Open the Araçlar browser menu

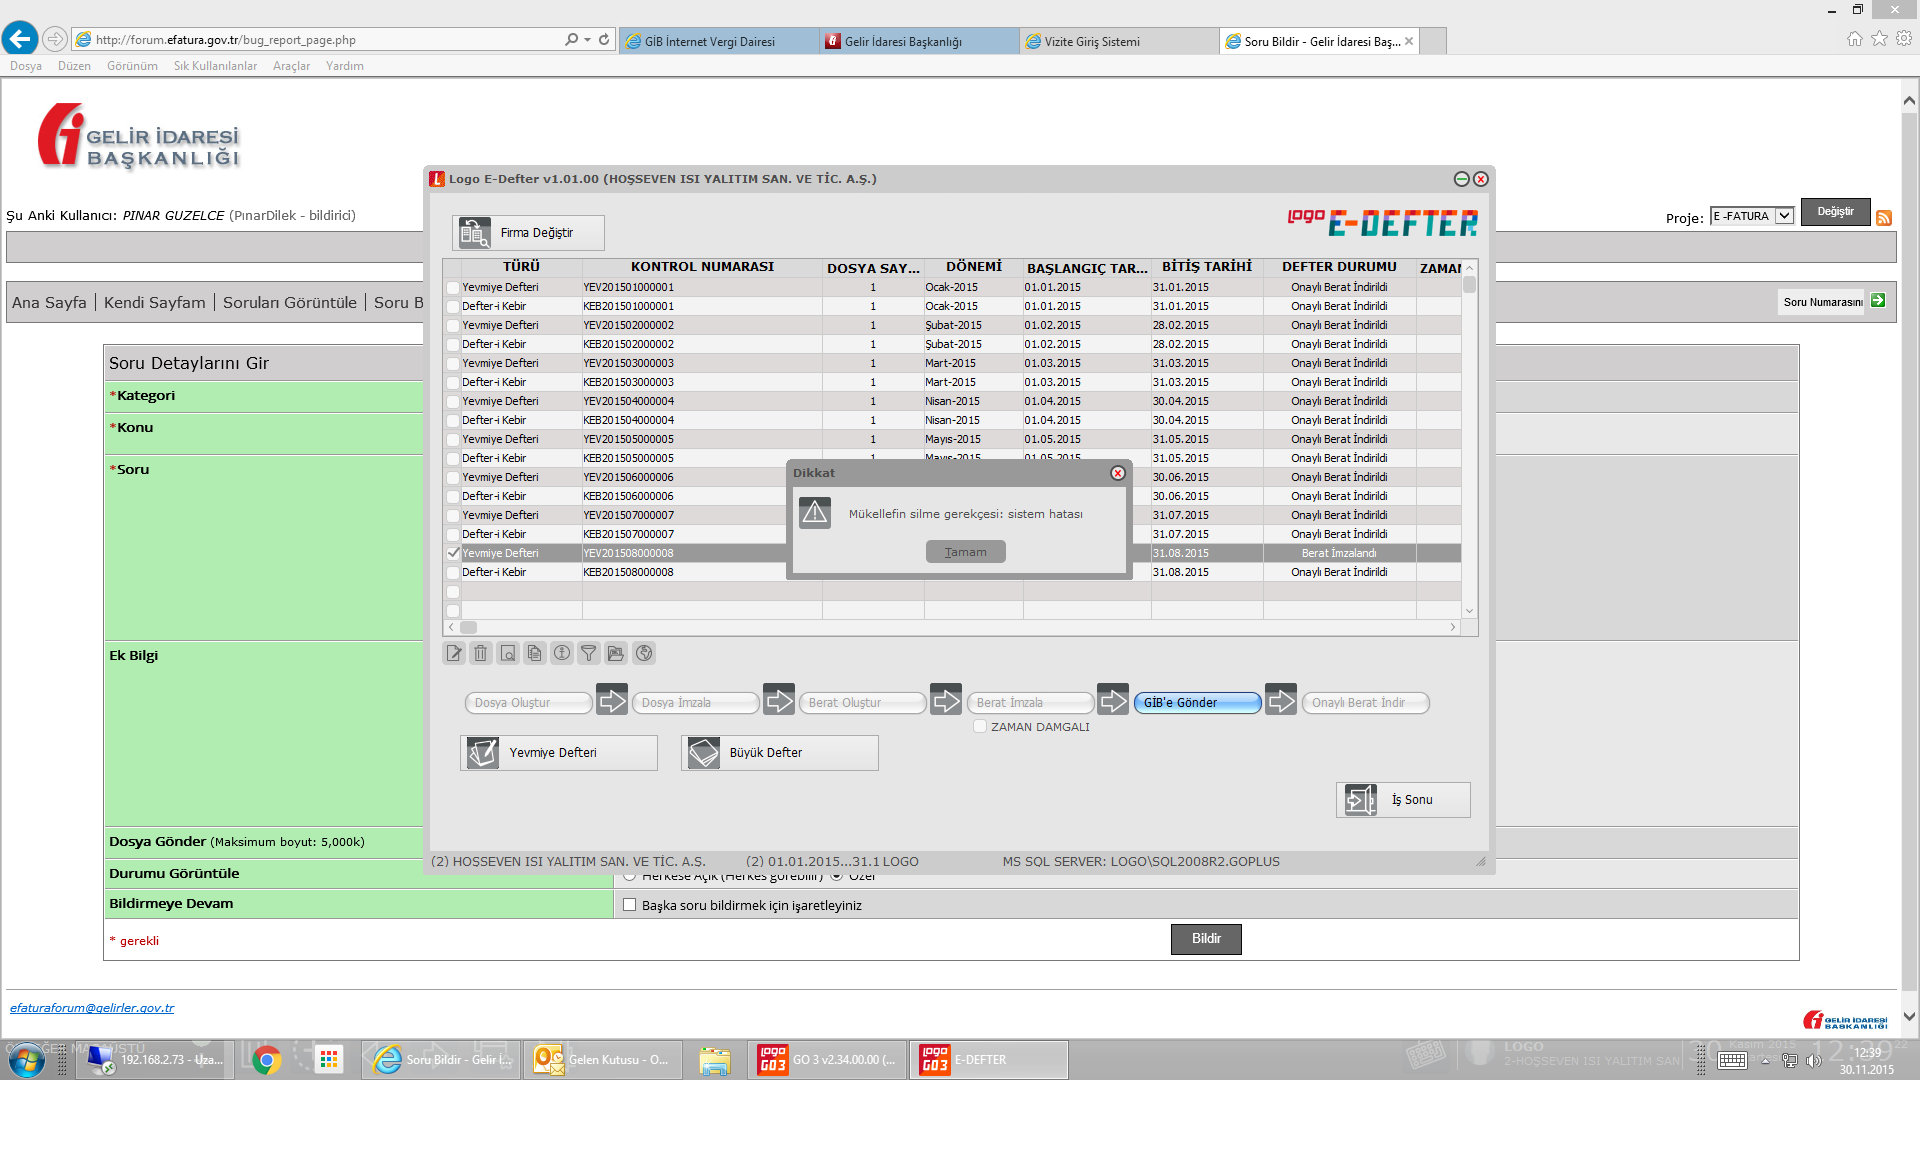291,66
